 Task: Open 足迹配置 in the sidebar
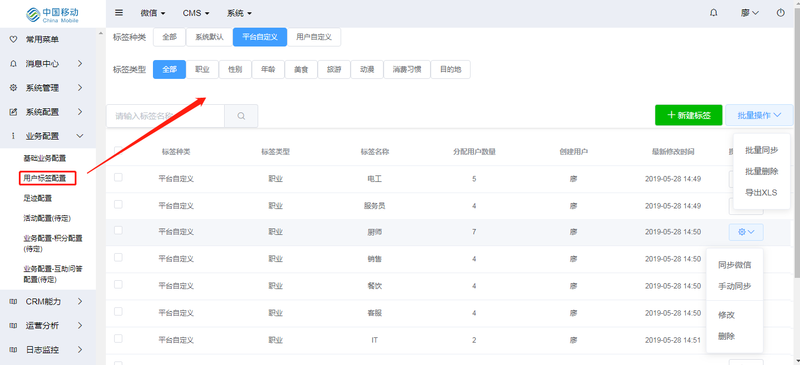[x=37, y=198]
